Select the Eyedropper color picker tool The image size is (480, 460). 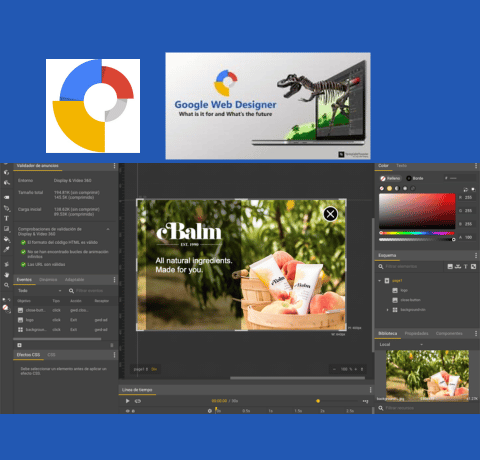coord(6,249)
